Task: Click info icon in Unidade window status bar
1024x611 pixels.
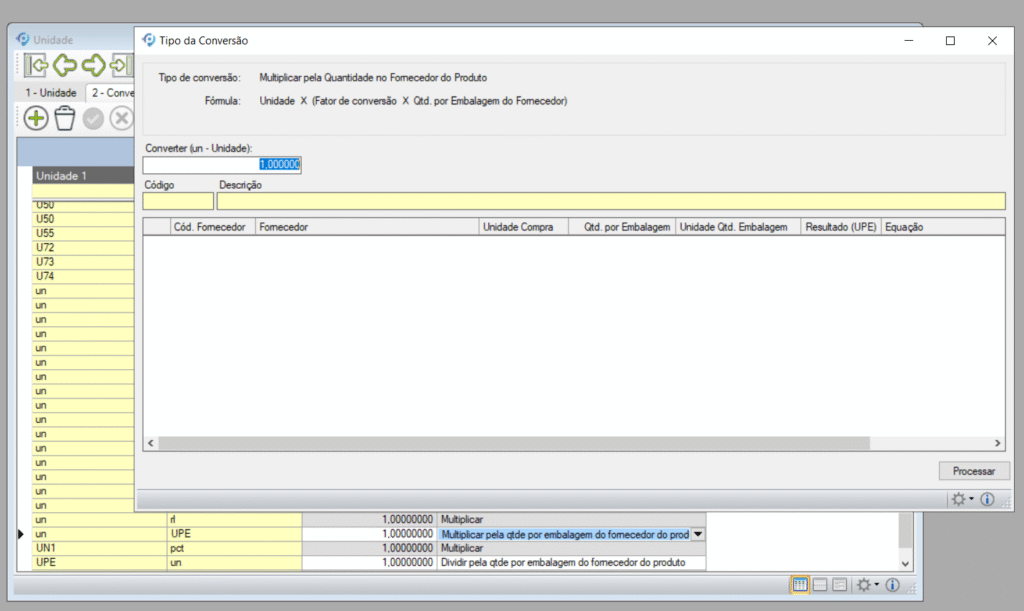Action: pos(893,585)
